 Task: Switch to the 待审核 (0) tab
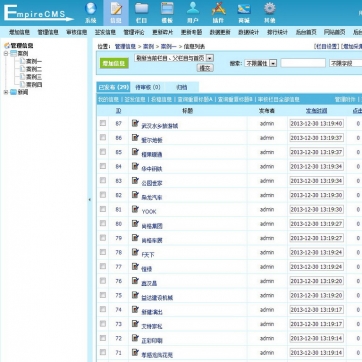click(x=148, y=87)
